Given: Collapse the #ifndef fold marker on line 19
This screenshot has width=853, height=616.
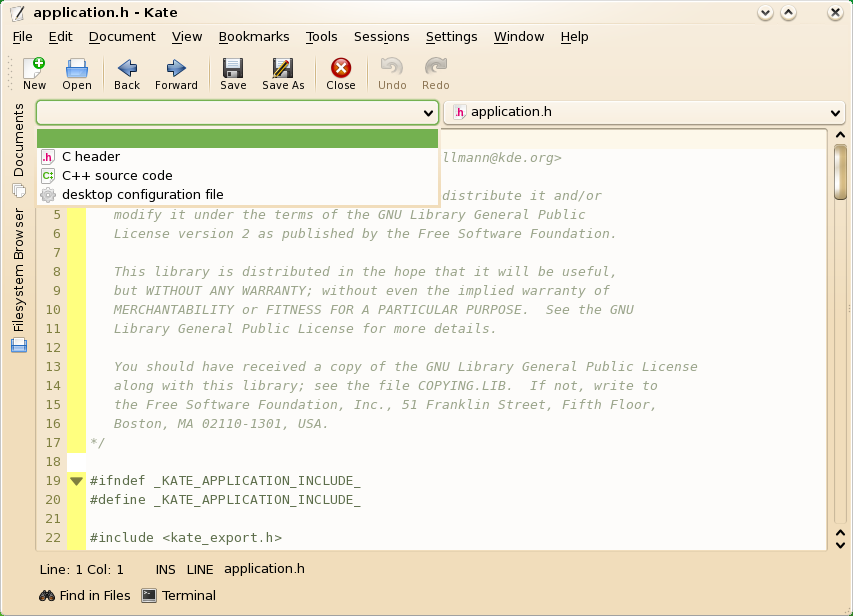Looking at the screenshot, I should pos(76,481).
